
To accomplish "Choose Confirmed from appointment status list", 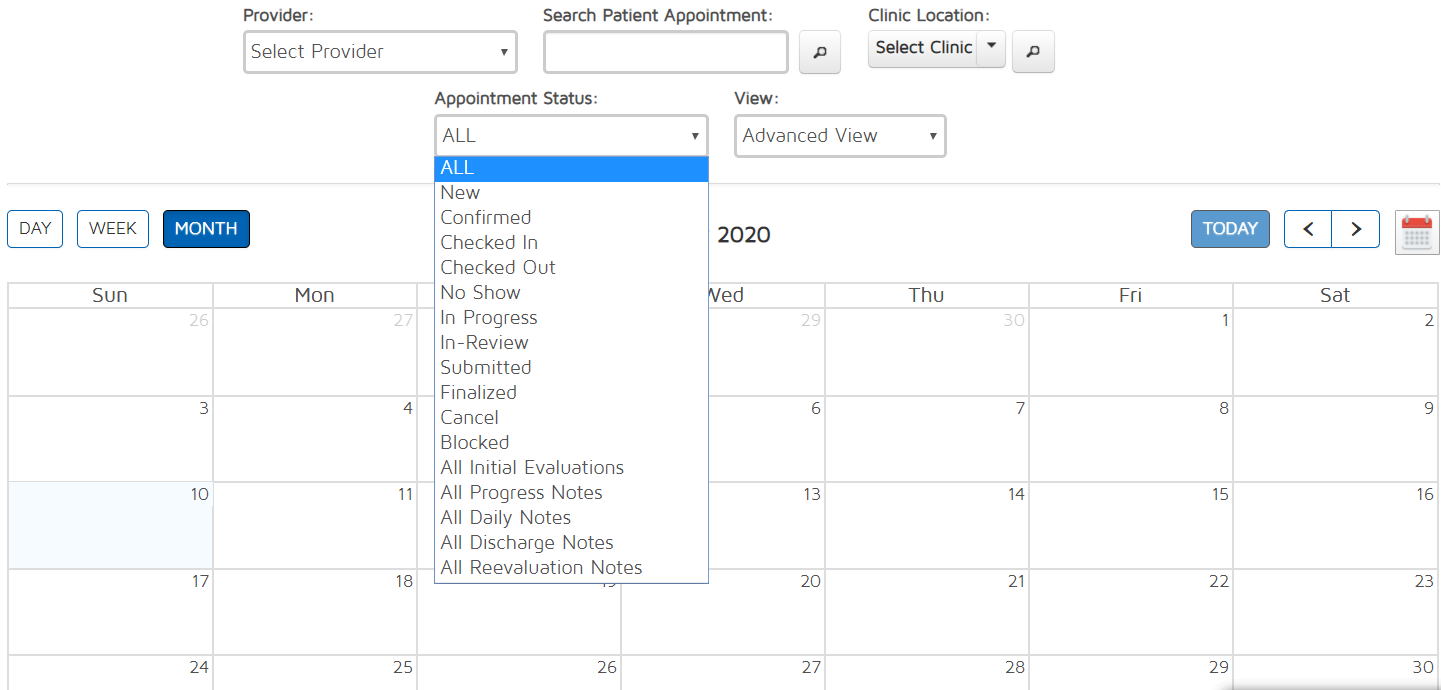I will tap(486, 218).
